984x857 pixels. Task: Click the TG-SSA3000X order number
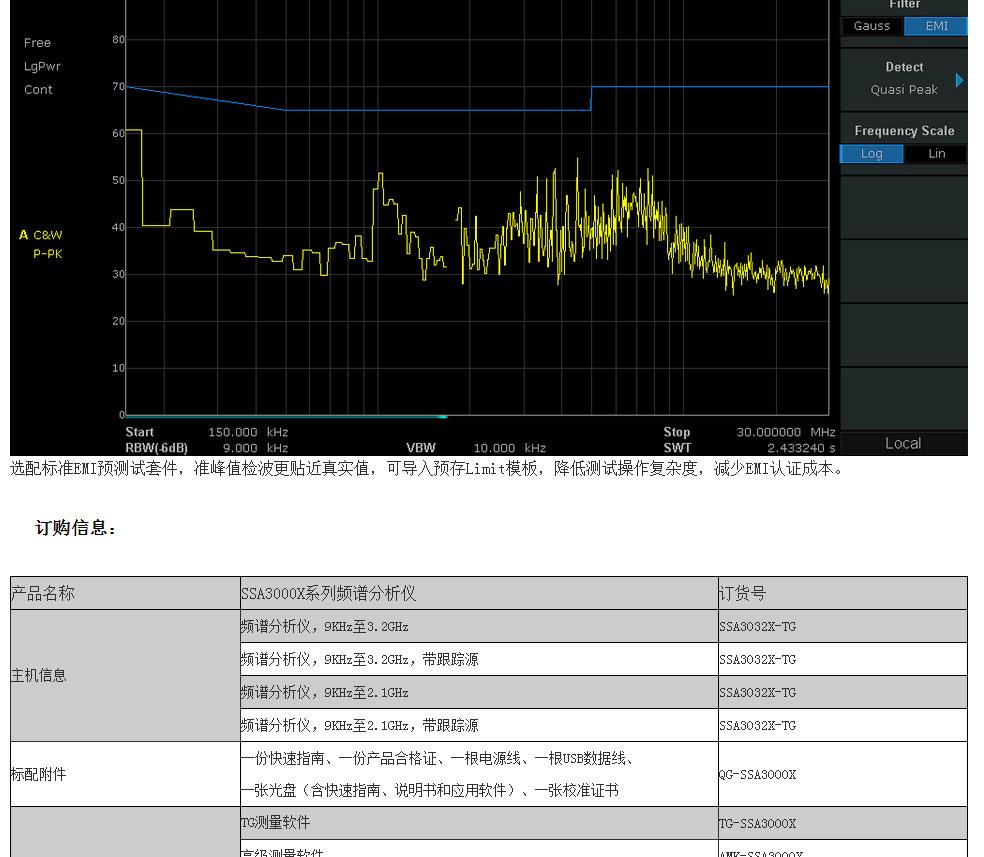(757, 824)
